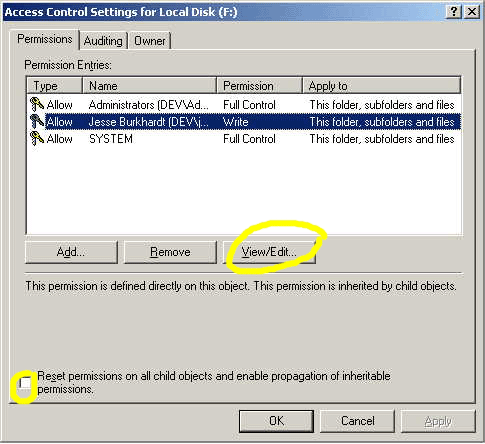Image resolution: width=485 pixels, height=444 pixels.
Task: Click the Permission column header
Action: pos(260,86)
